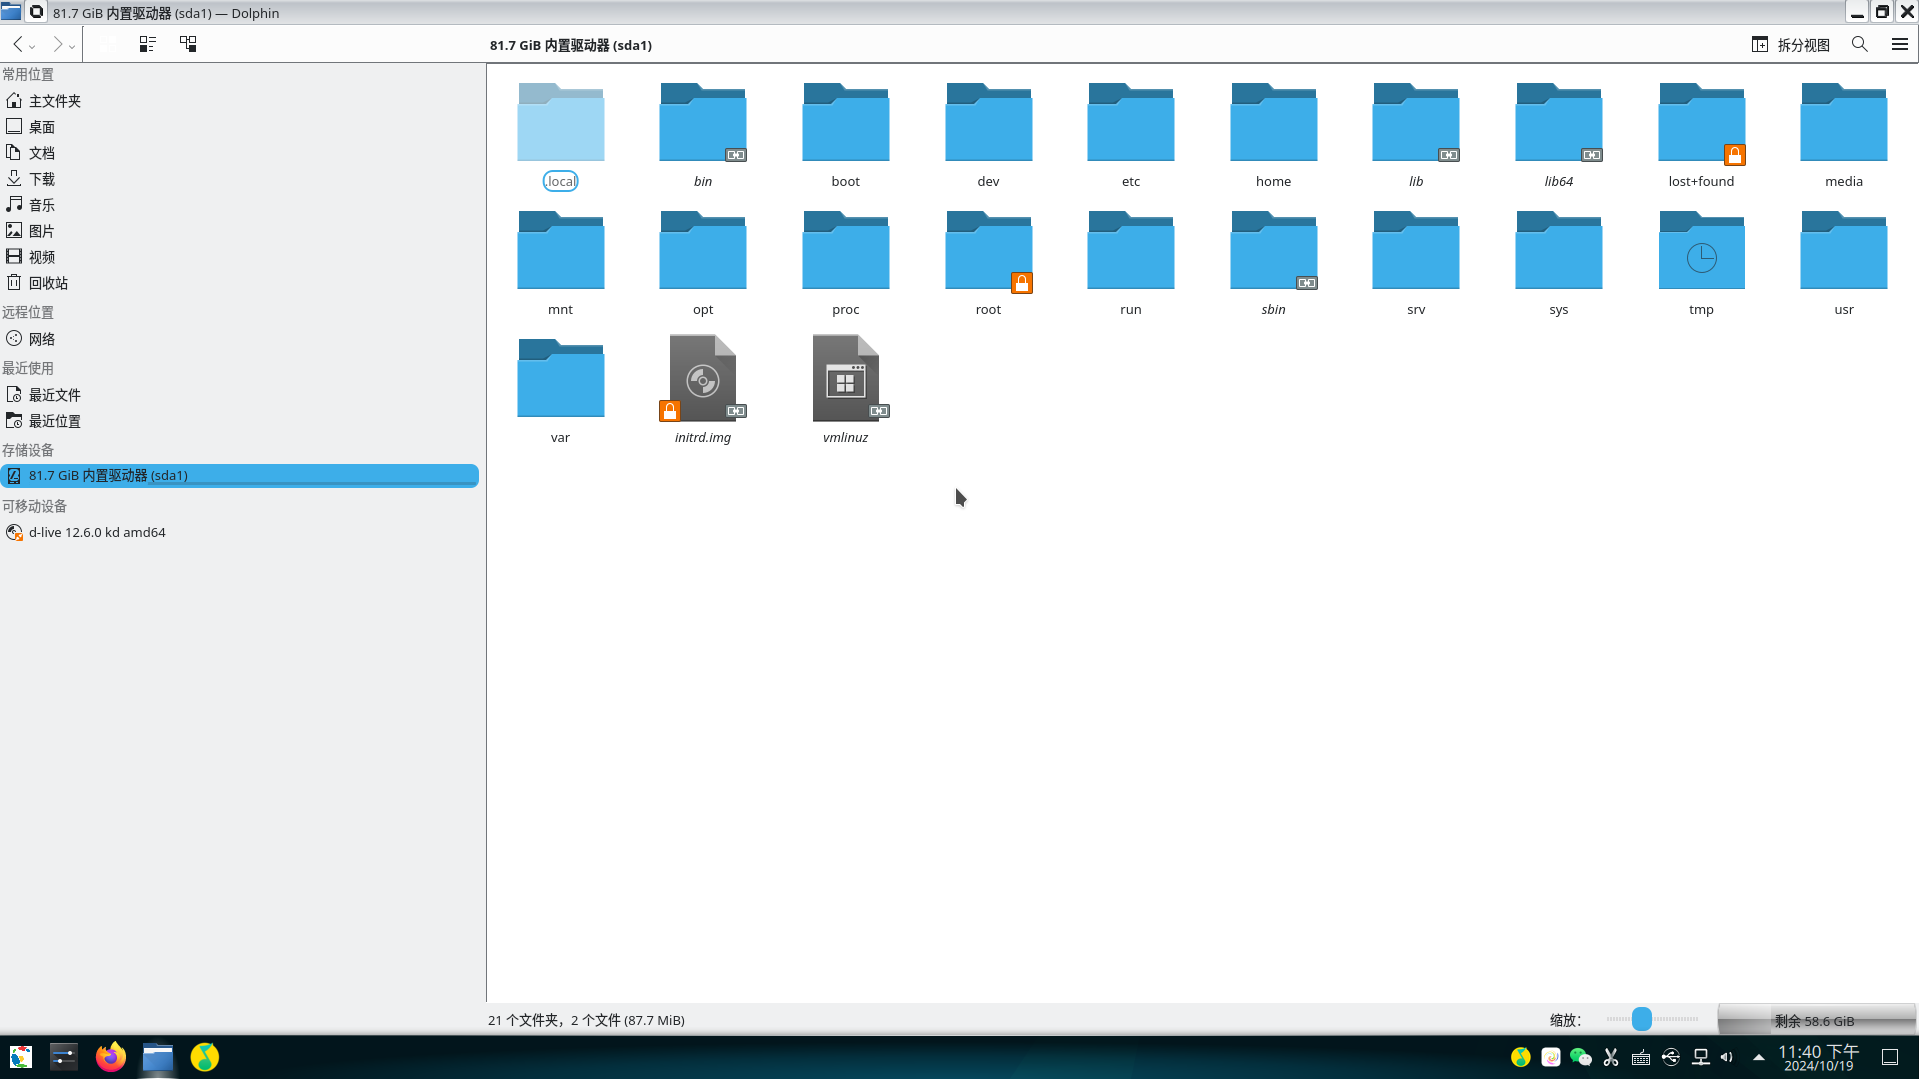This screenshot has width=1919, height=1079.
Task: Select the sys folder icon
Action: (x=1559, y=251)
